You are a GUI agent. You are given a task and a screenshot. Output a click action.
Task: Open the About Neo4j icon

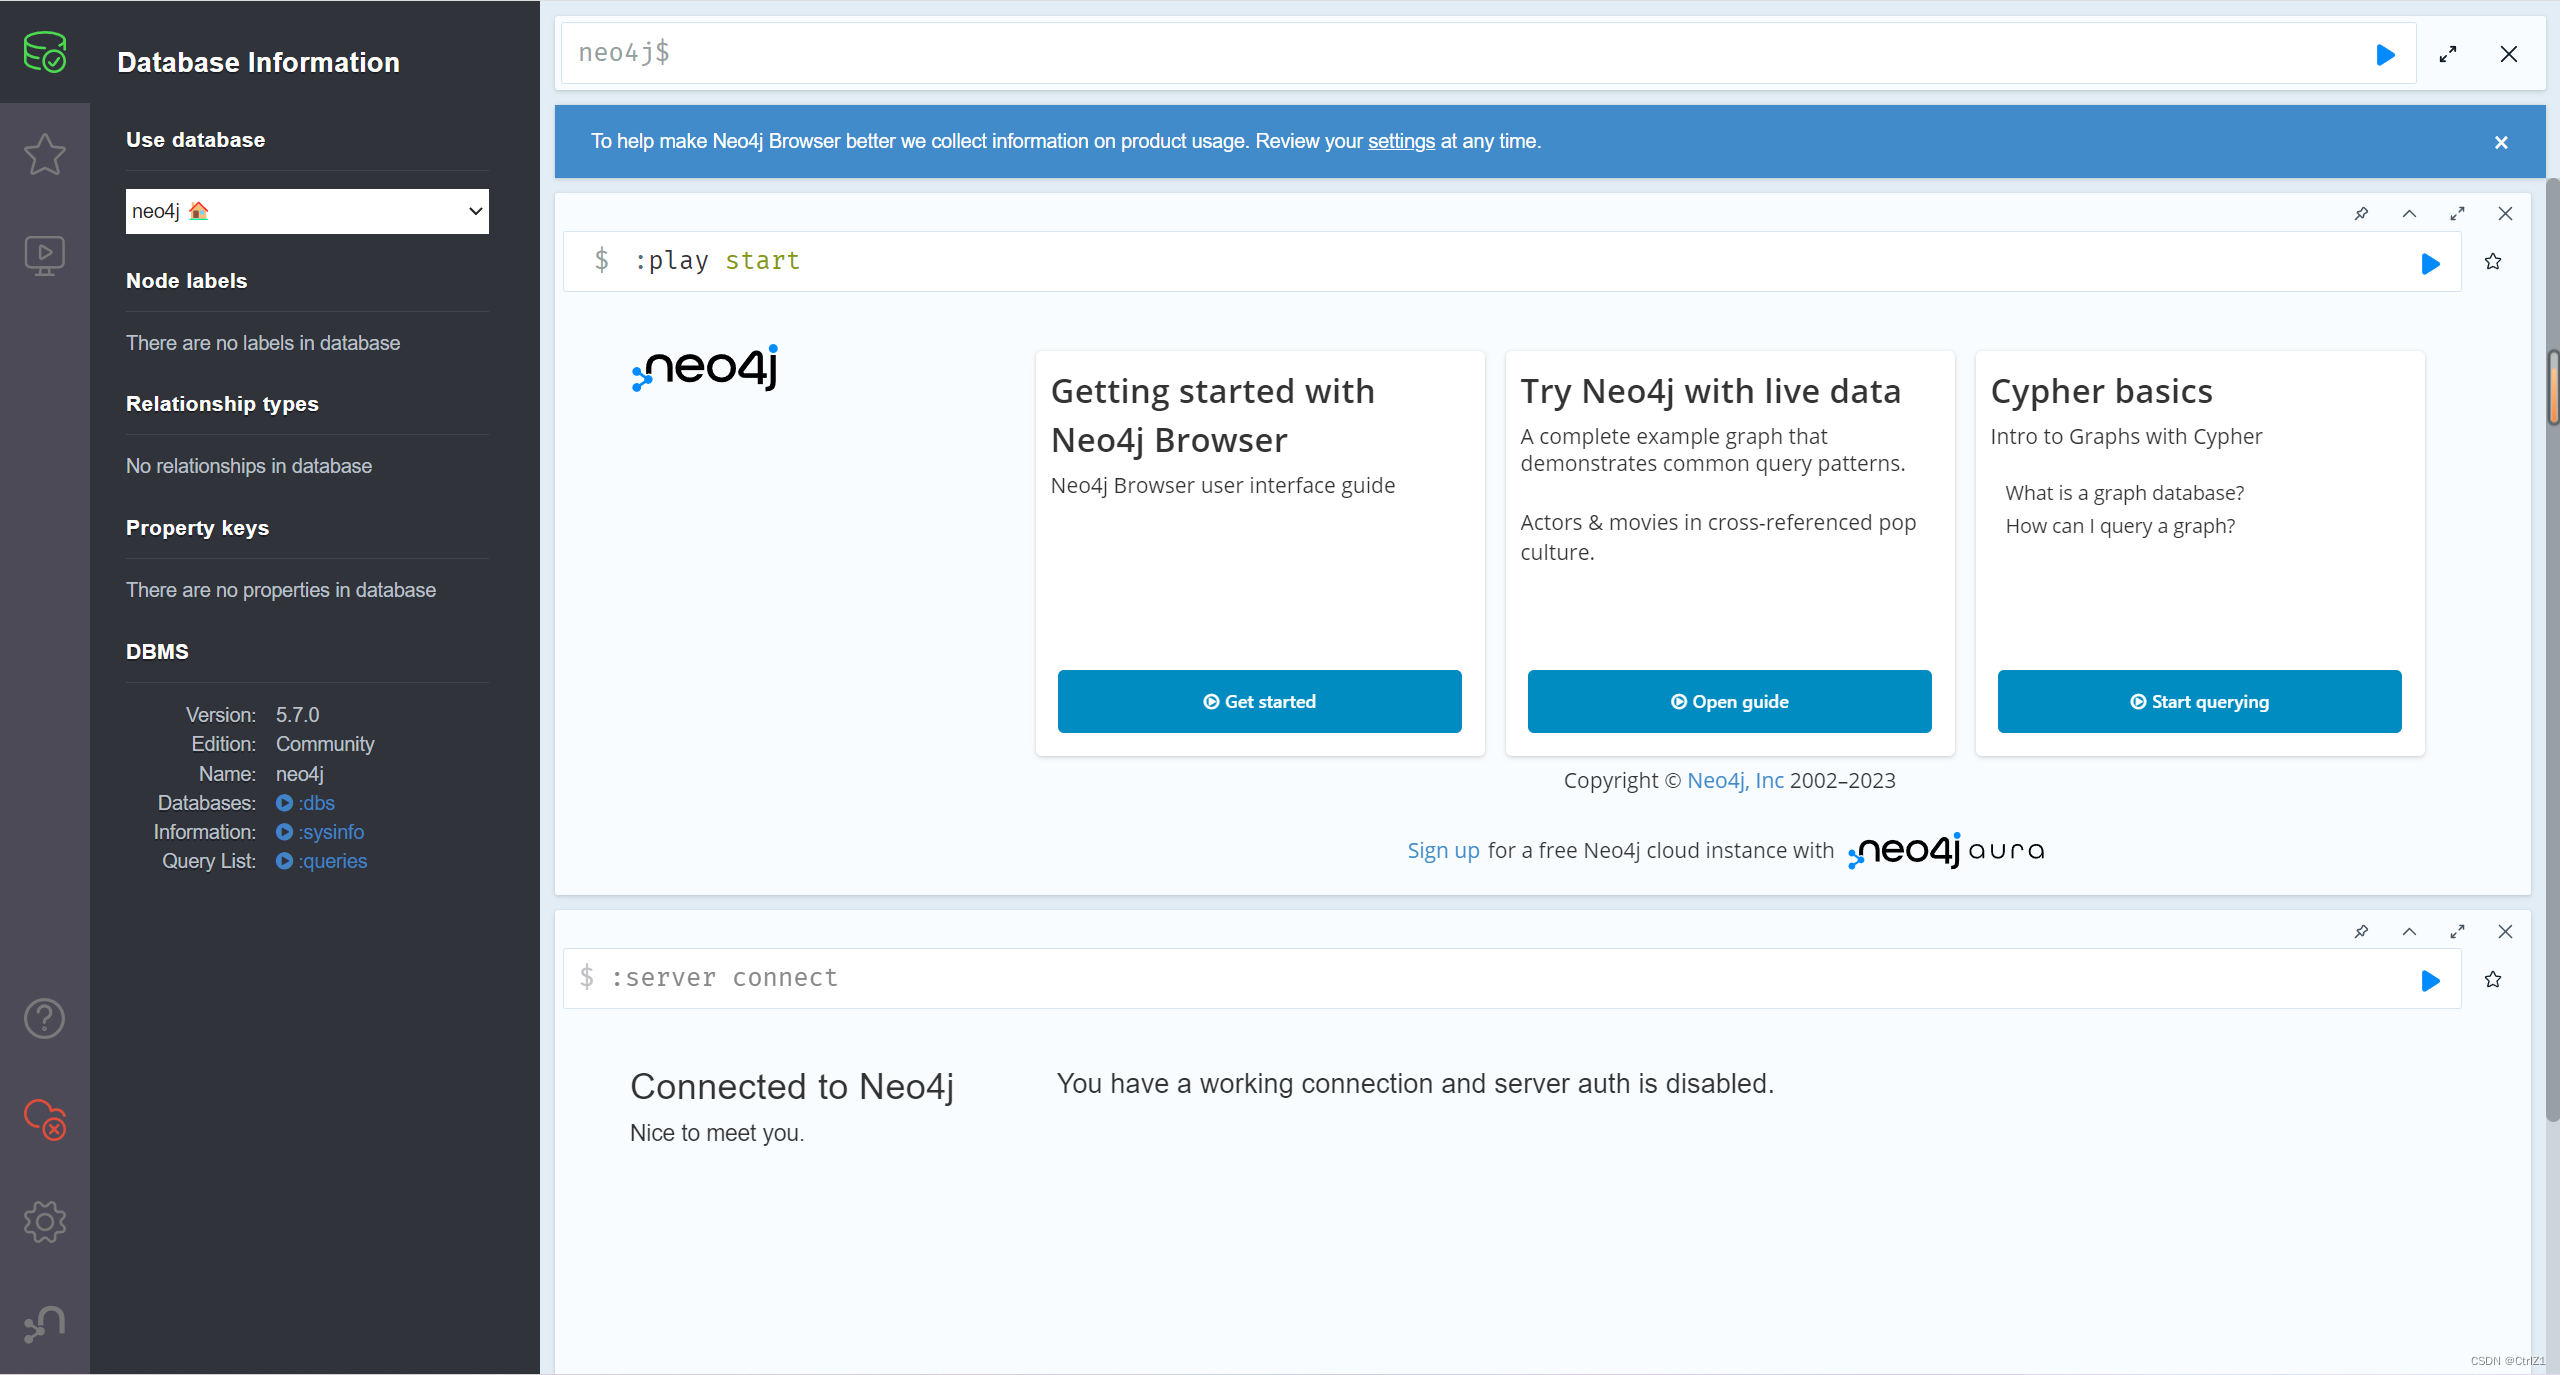coord(45,1324)
